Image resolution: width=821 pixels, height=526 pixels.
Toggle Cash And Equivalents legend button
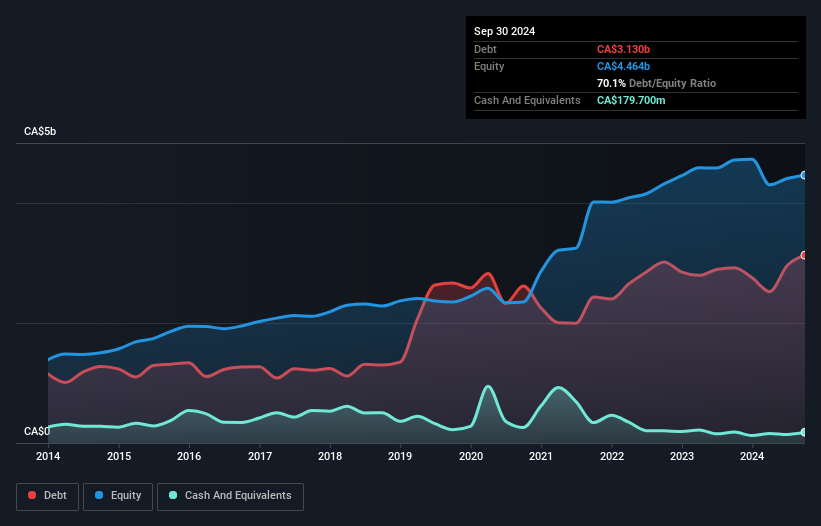(230, 496)
